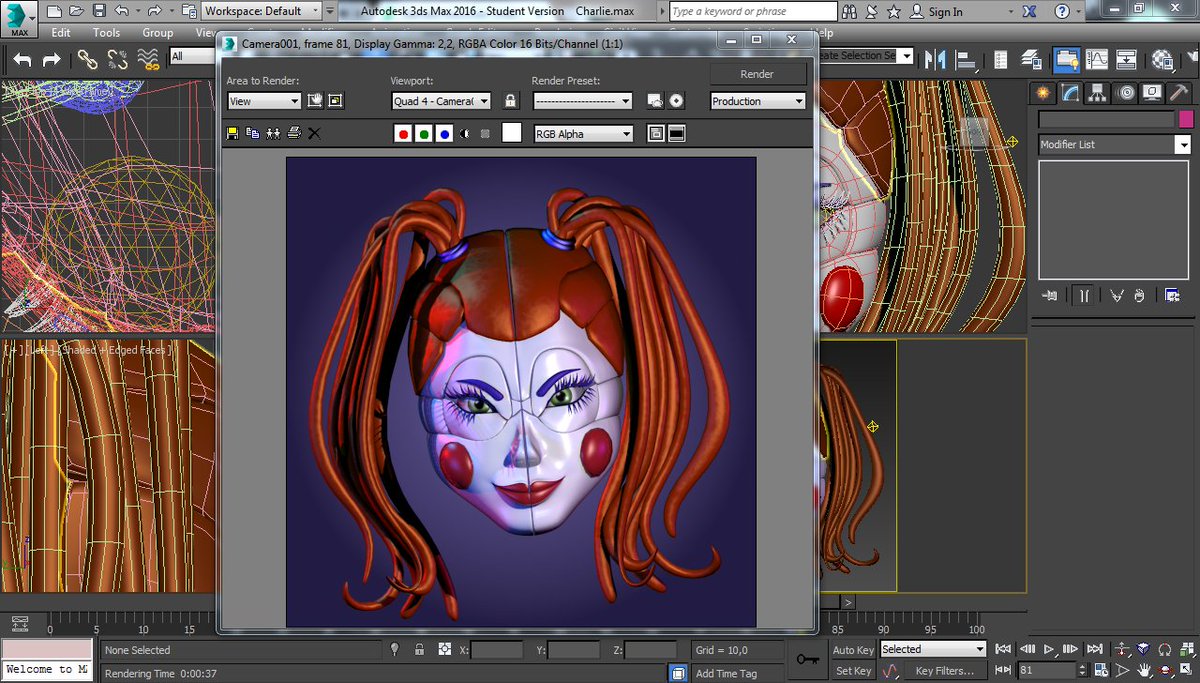1200x683 pixels.
Task: Toggle the Red channel button
Action: click(403, 133)
